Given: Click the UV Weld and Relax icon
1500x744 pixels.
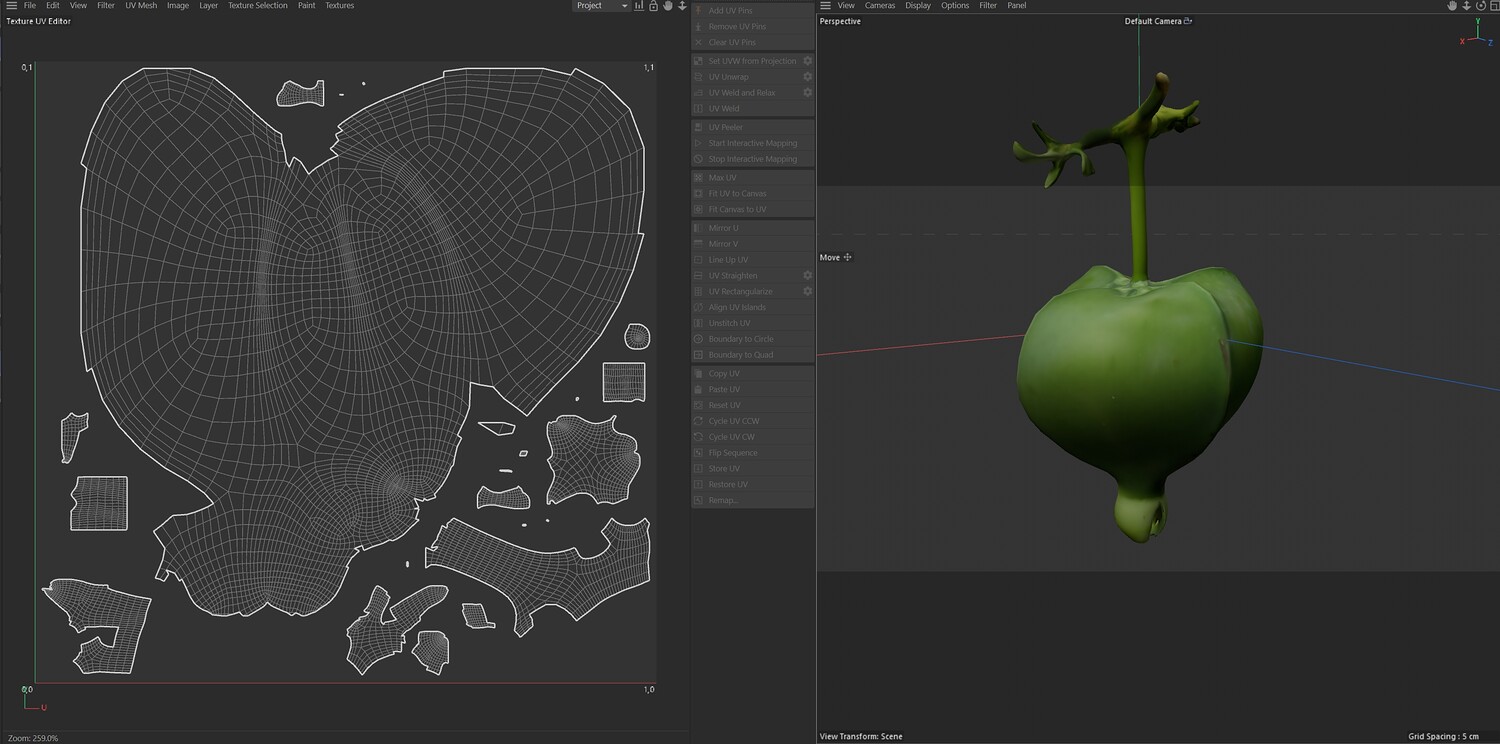Looking at the screenshot, I should point(698,93).
